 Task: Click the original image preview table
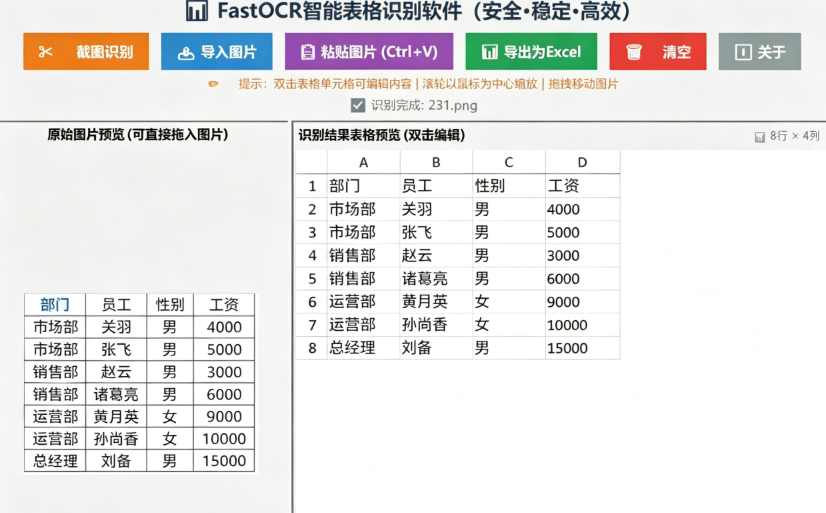[140, 383]
